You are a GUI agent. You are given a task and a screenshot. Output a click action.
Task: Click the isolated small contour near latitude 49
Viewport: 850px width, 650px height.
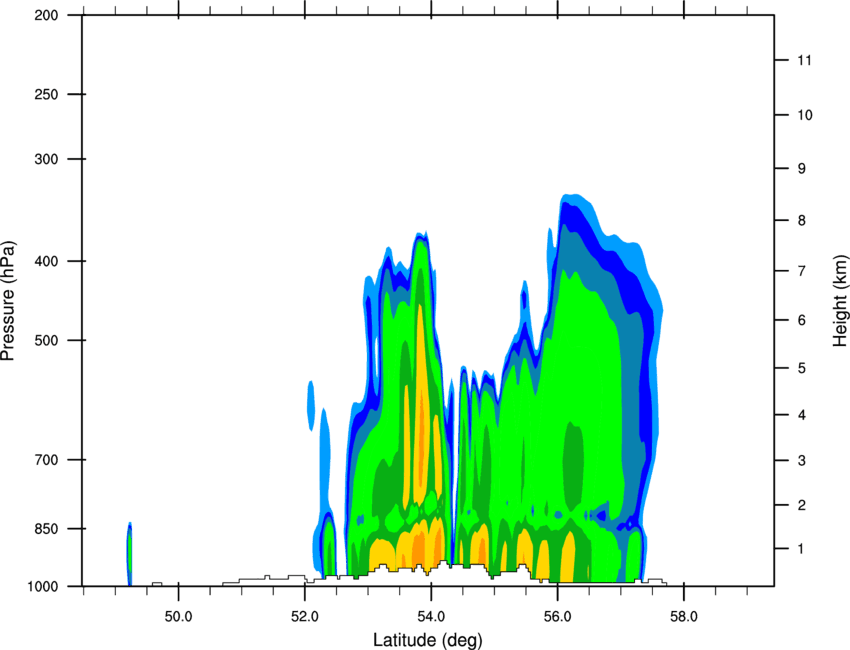[x=130, y=554]
